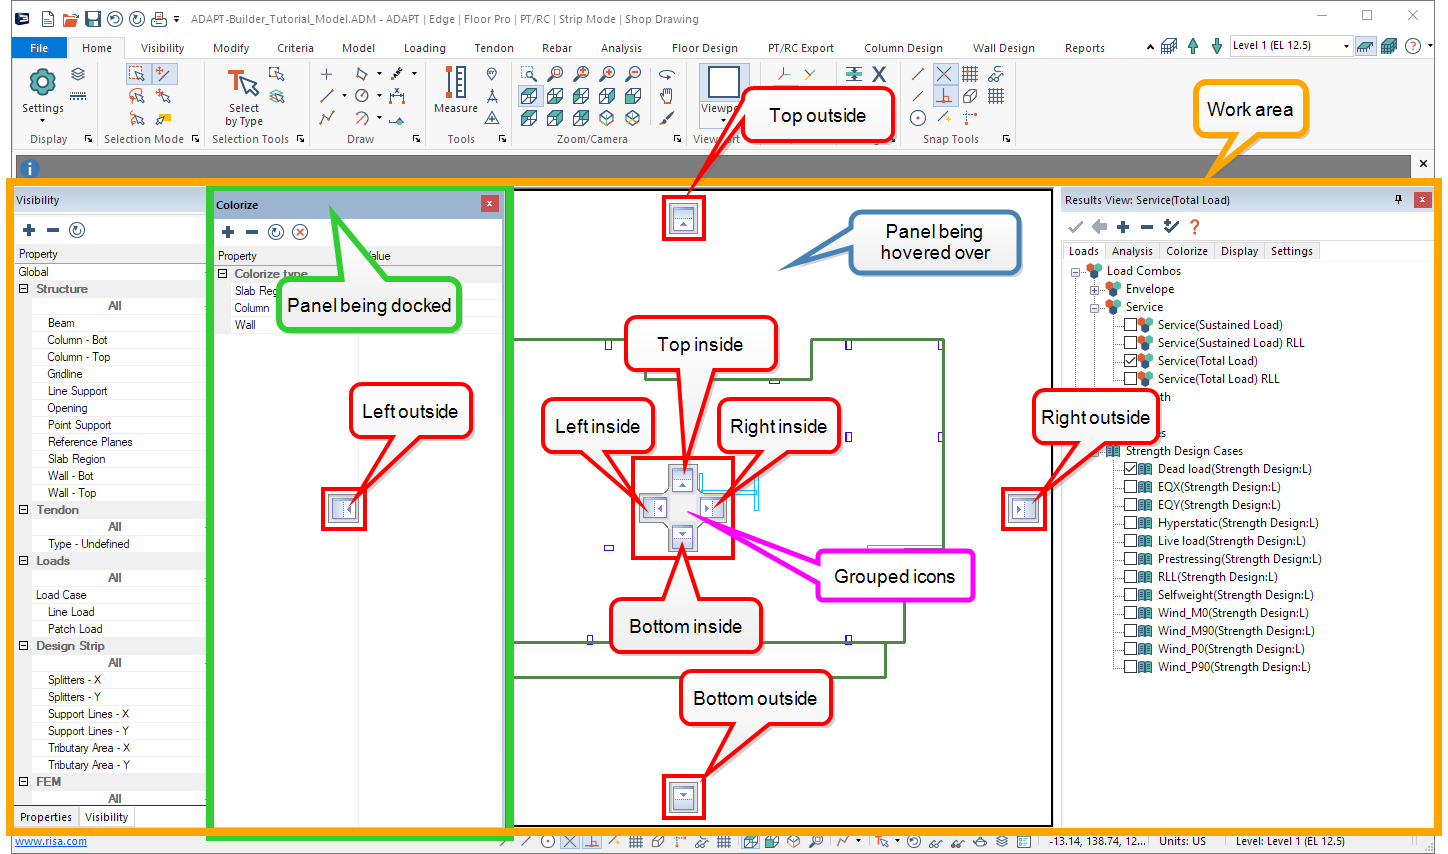This screenshot has height=854, width=1448.
Task: Click the right outside docking icon
Action: point(1023,509)
